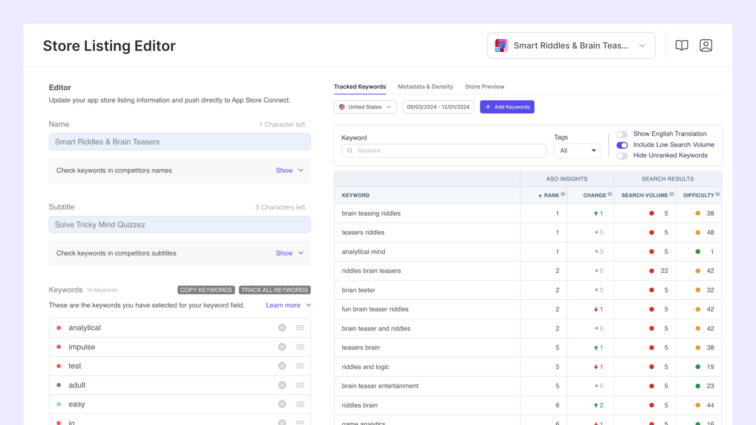Open the Tags All dropdown
The height and width of the screenshot is (425, 756).
coord(577,151)
